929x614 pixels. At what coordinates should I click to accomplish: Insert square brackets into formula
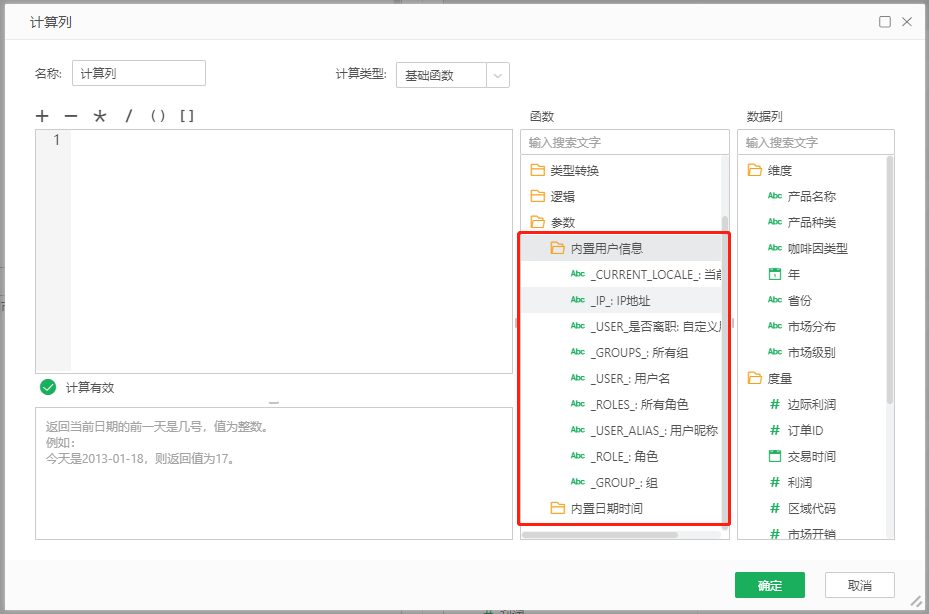click(x=187, y=116)
